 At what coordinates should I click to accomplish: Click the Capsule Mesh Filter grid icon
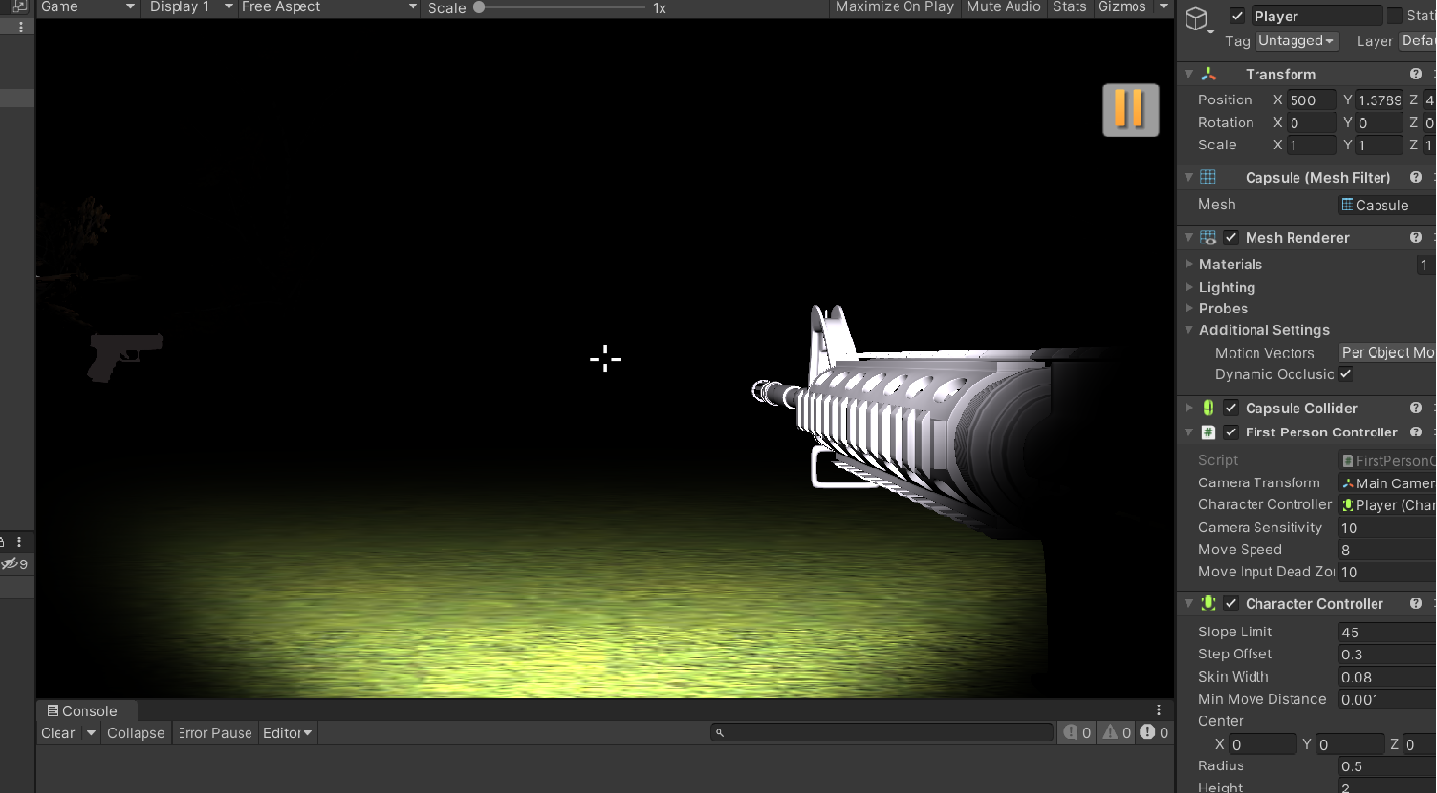[x=1208, y=177]
